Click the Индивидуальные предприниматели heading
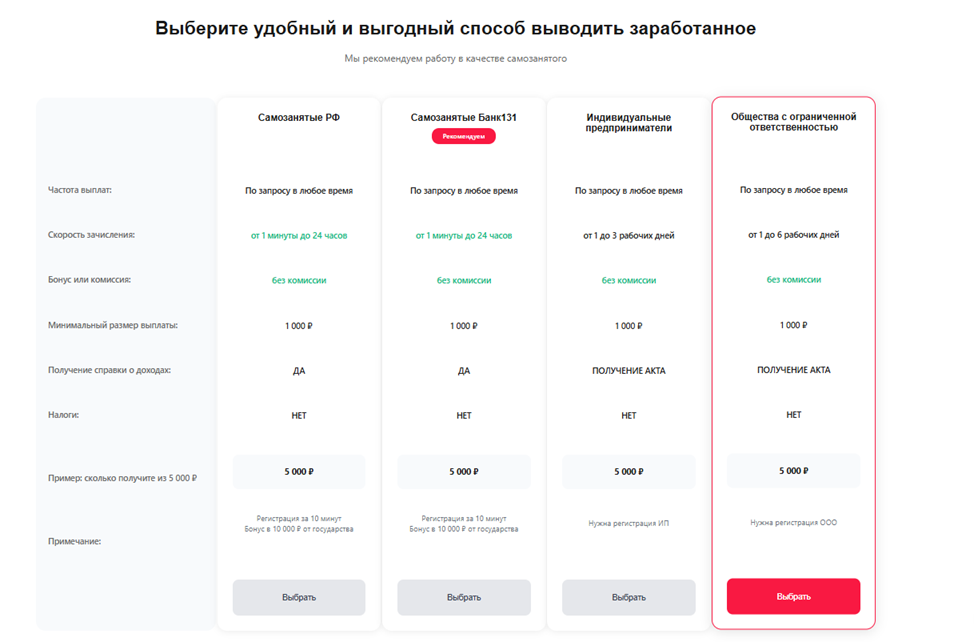The image size is (974, 642). [x=628, y=122]
